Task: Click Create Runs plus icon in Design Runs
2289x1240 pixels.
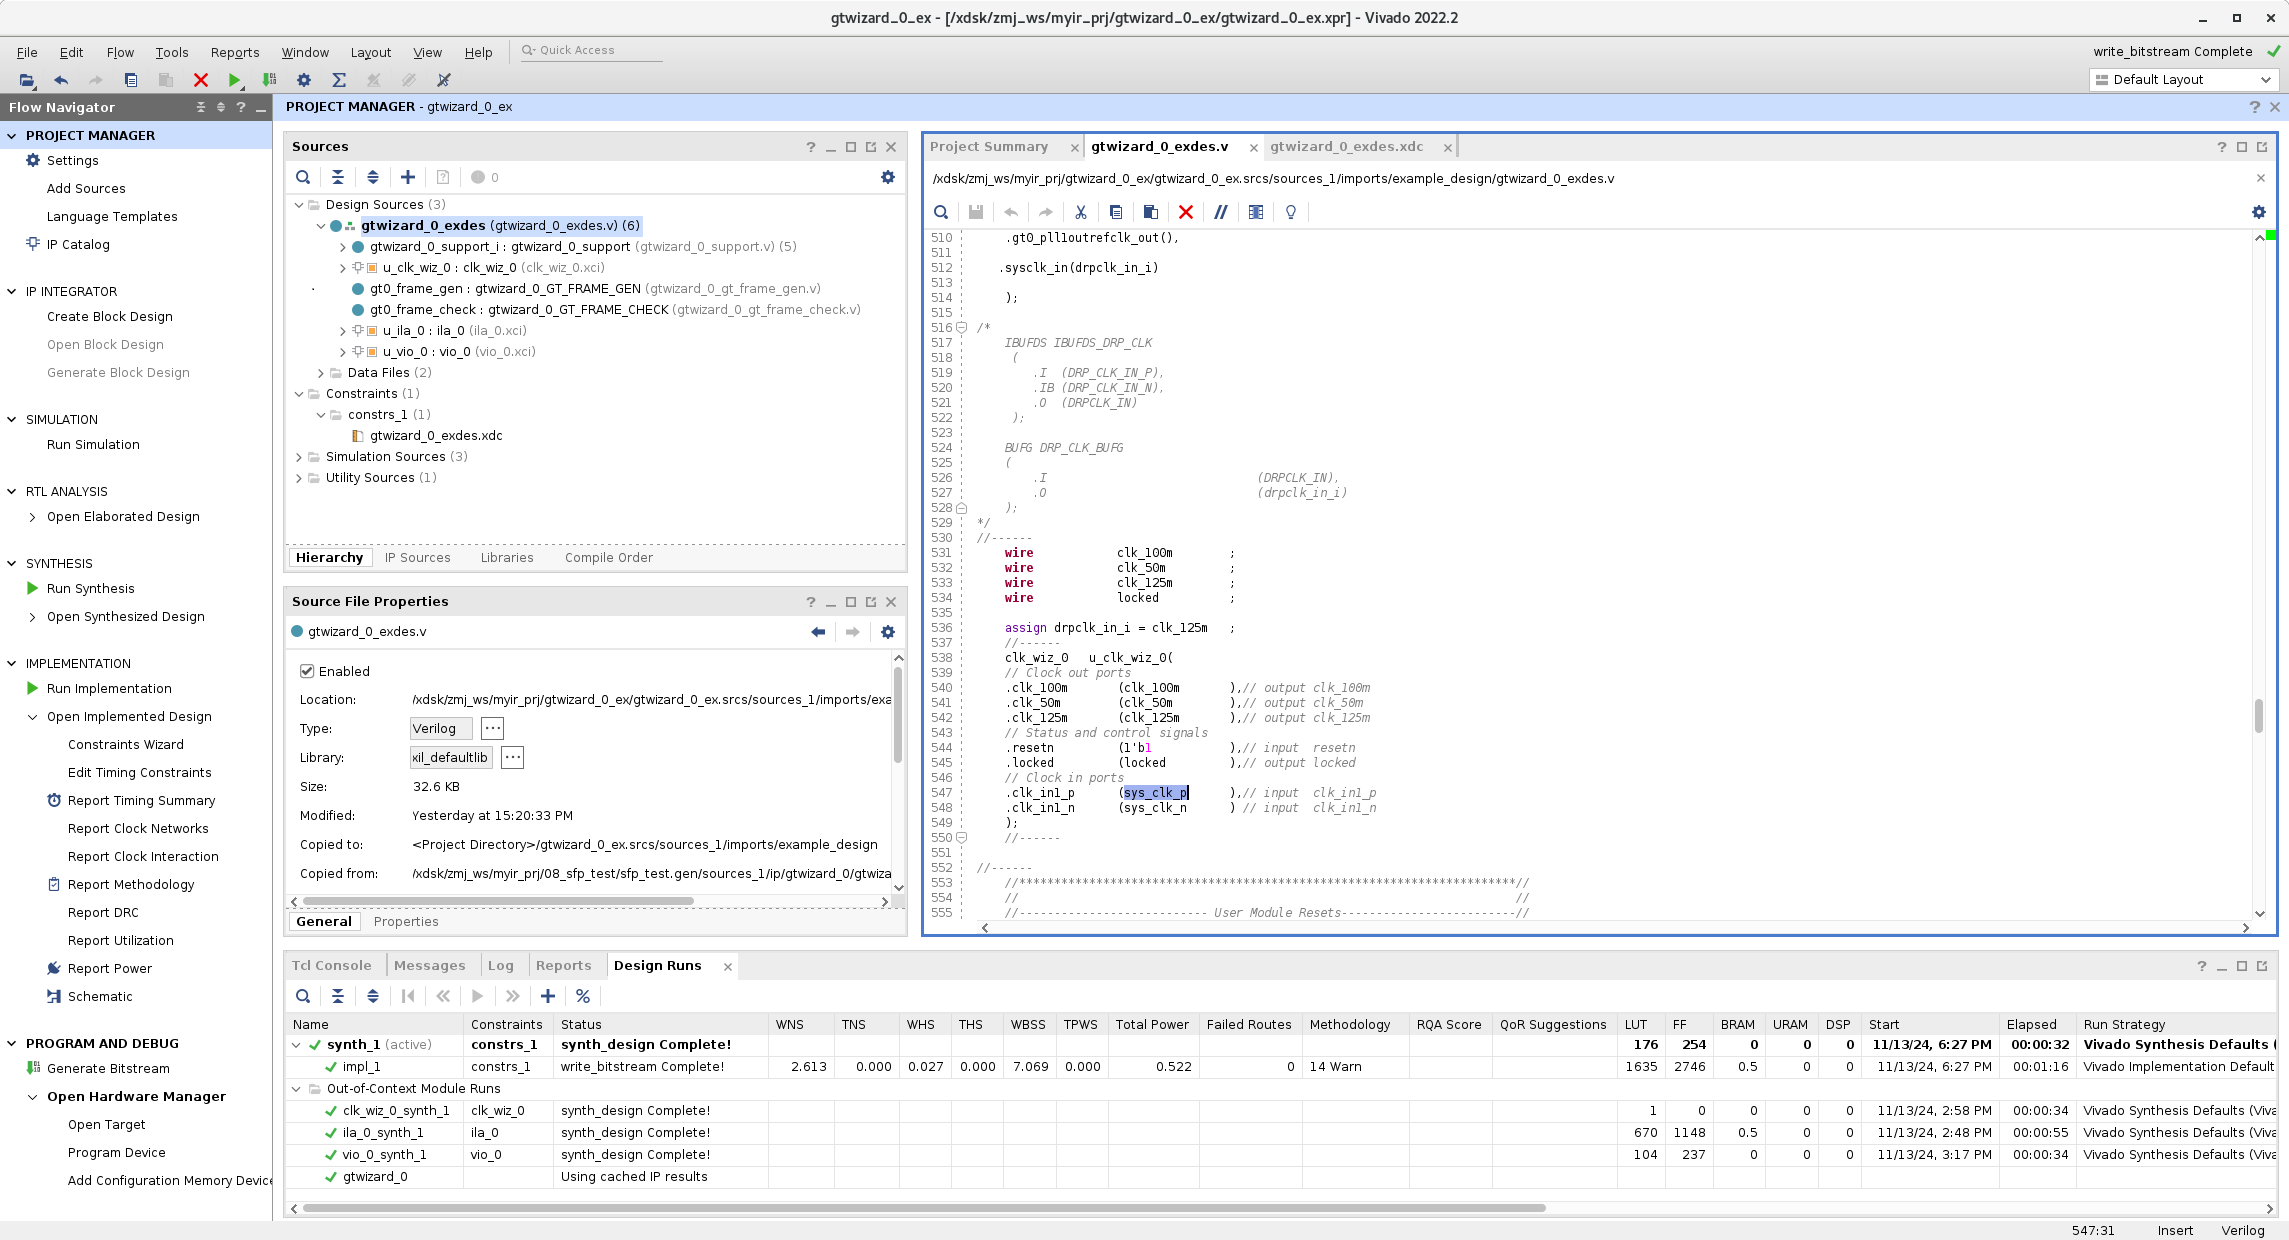Action: [548, 996]
